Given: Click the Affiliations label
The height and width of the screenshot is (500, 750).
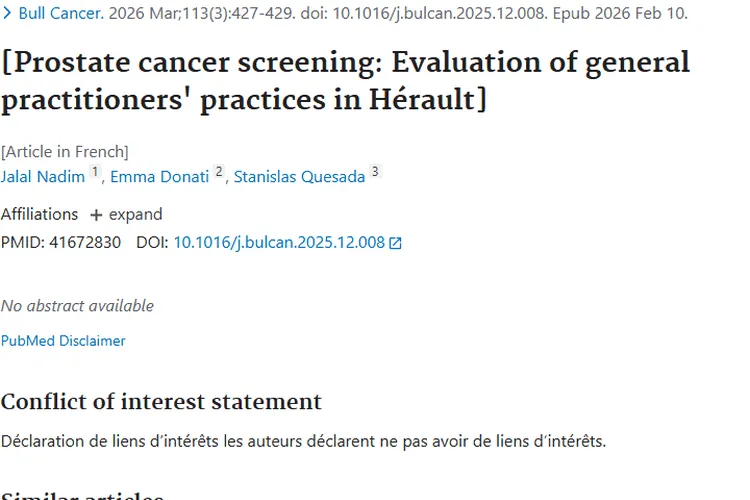Looking at the screenshot, I should coord(39,215).
